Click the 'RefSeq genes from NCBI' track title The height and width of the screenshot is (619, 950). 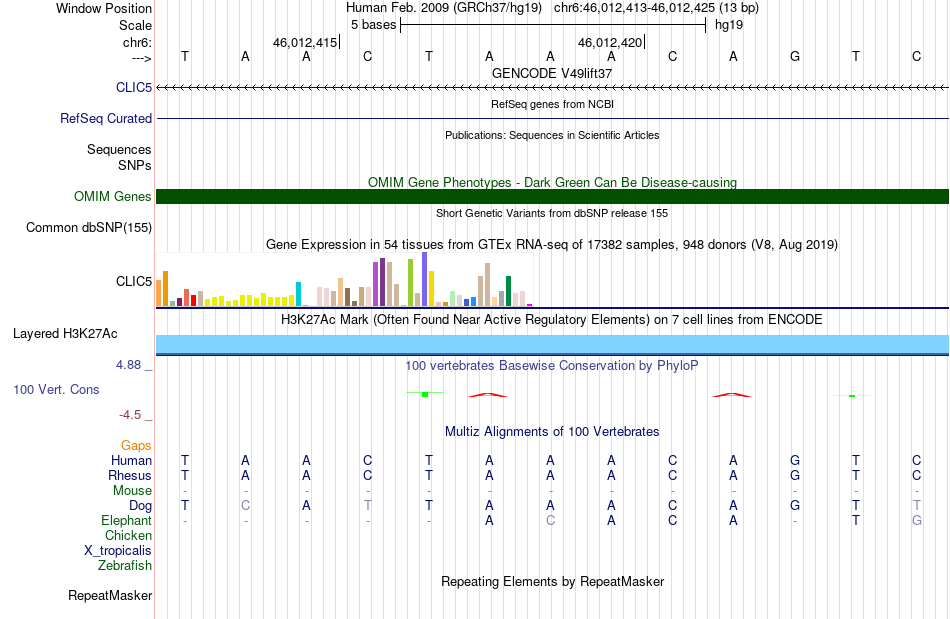tap(552, 104)
